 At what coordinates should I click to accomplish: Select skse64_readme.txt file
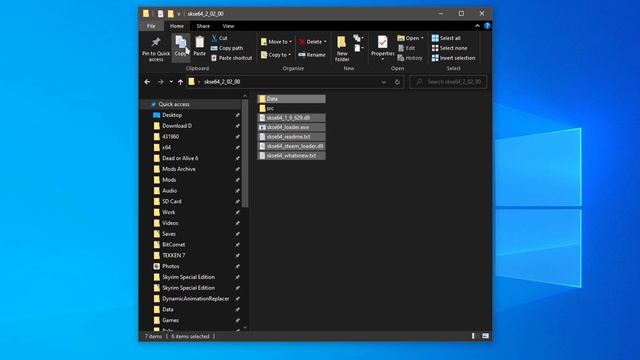tap(291, 137)
